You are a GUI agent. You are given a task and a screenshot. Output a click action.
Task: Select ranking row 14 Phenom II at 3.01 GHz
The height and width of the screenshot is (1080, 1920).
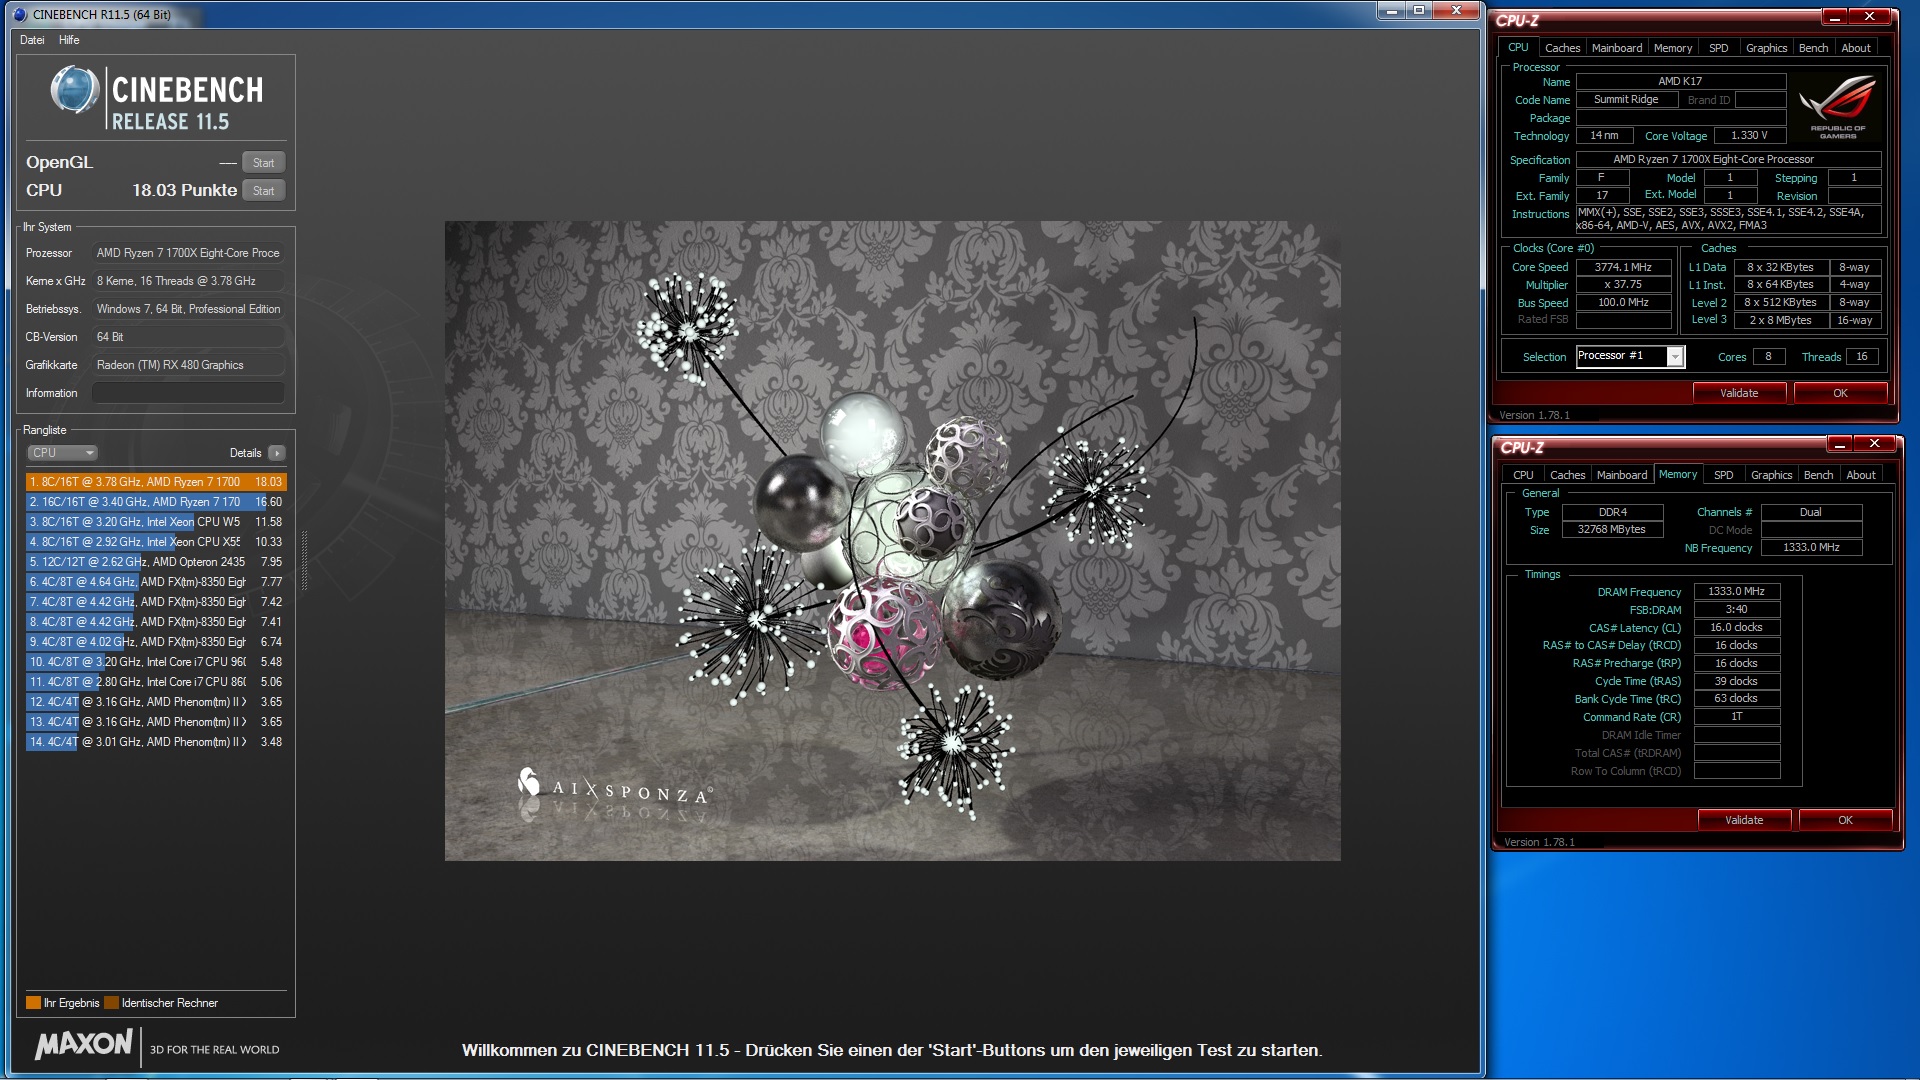156,742
